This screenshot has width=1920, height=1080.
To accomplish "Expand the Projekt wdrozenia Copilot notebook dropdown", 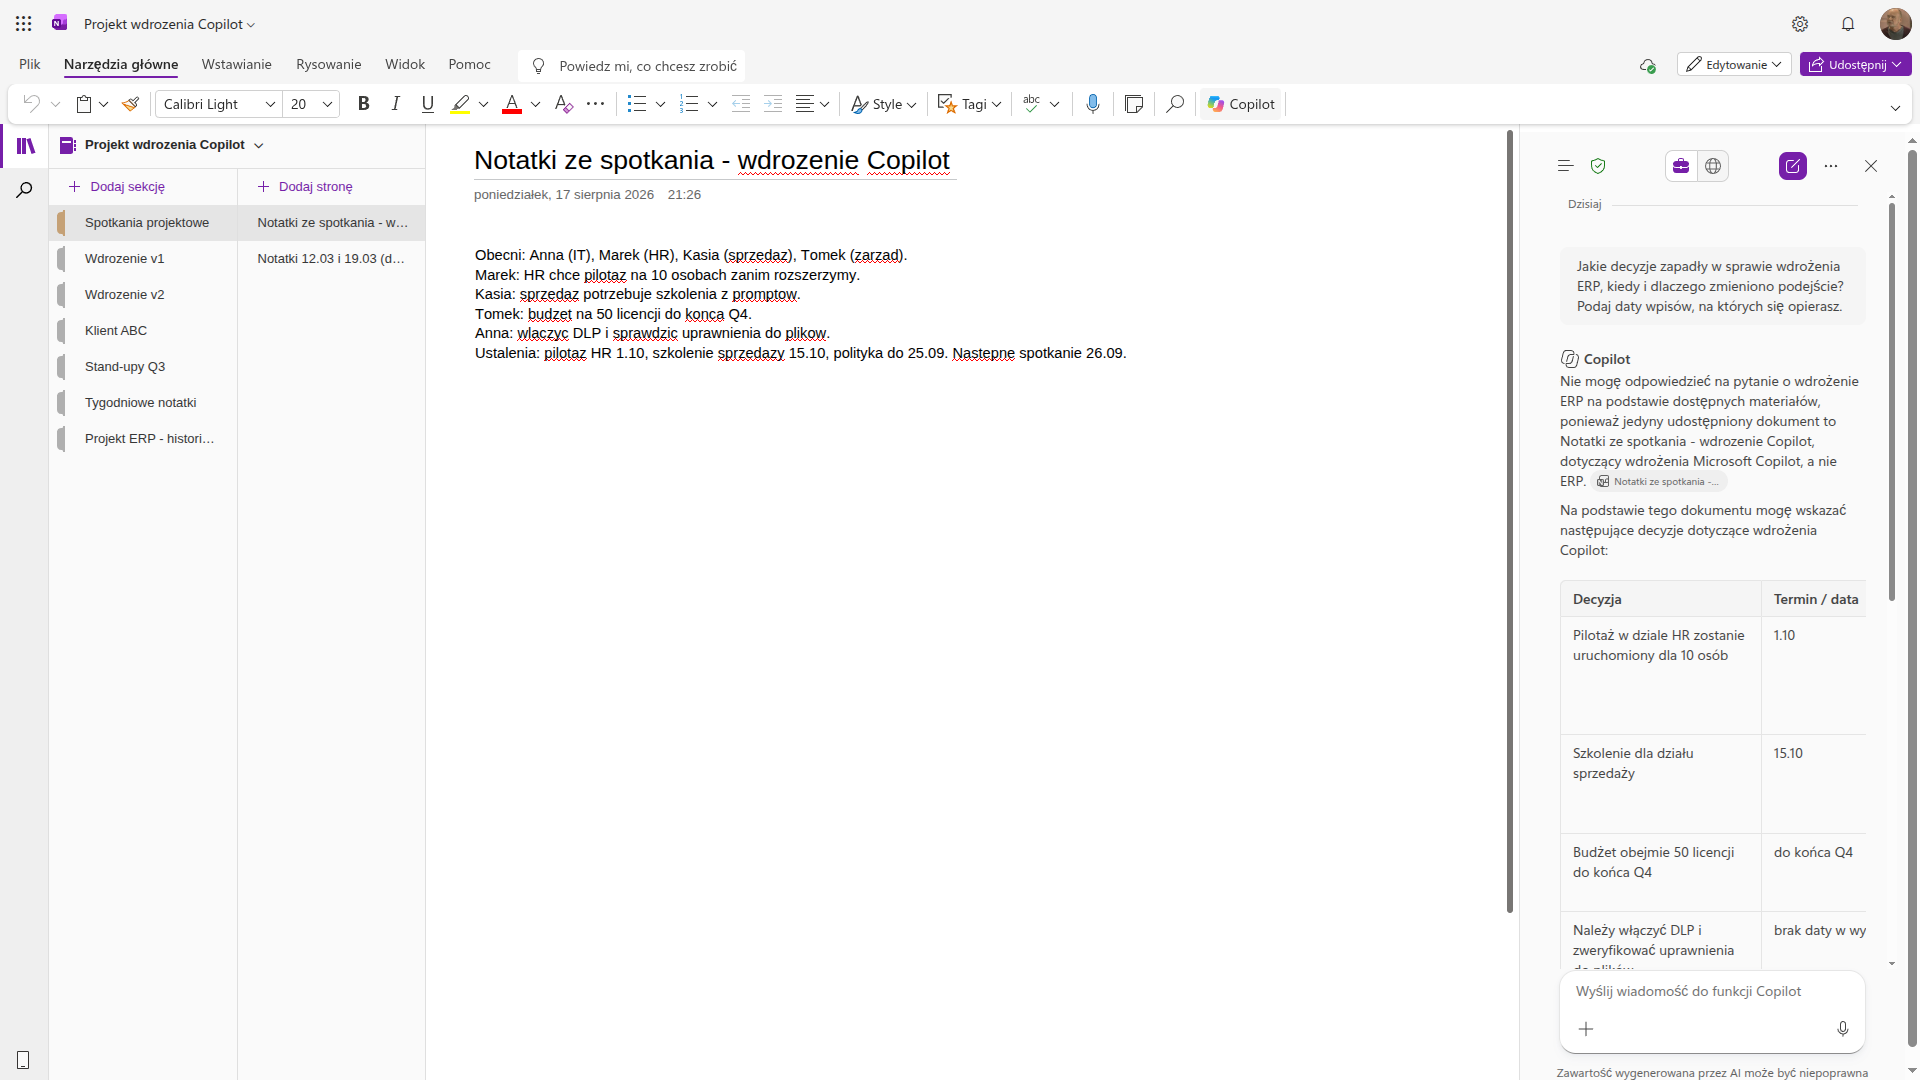I will (259, 146).
